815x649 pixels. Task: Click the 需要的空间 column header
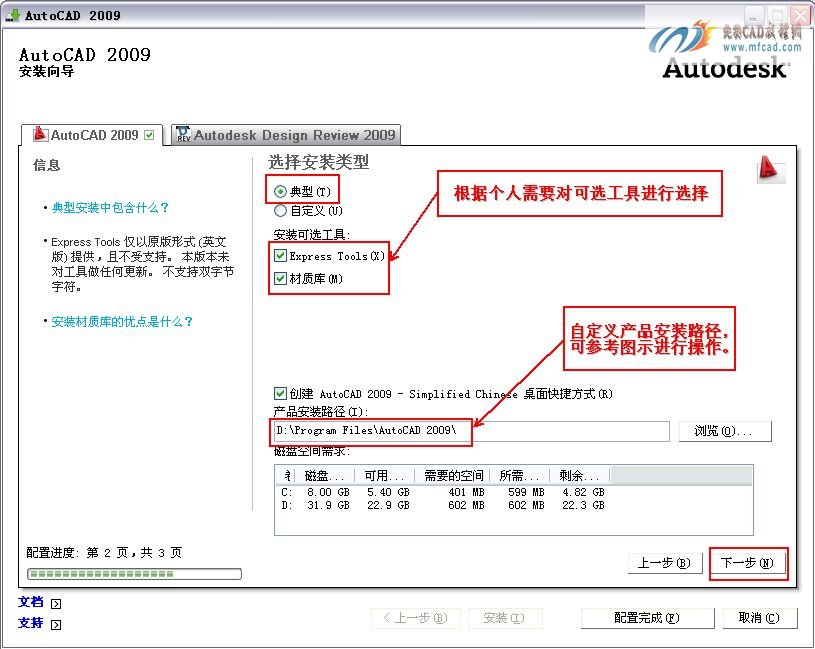452,475
